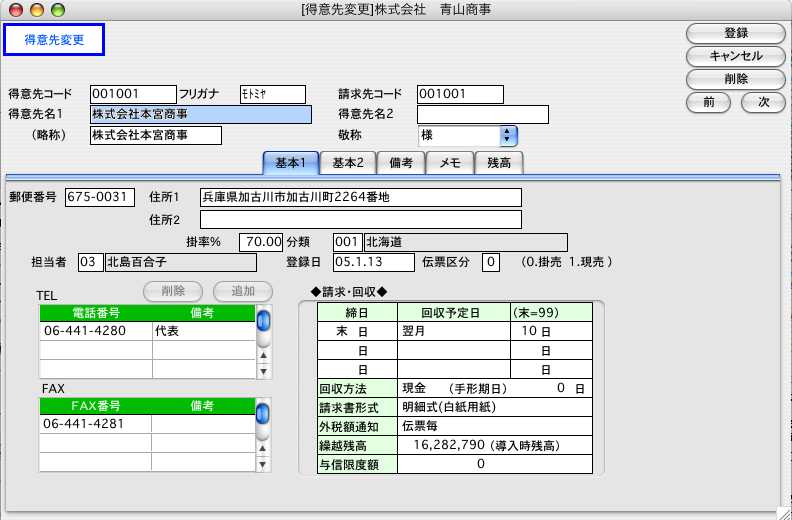Select the メモ tab
The height and width of the screenshot is (520, 792).
pyautogui.click(x=450, y=163)
